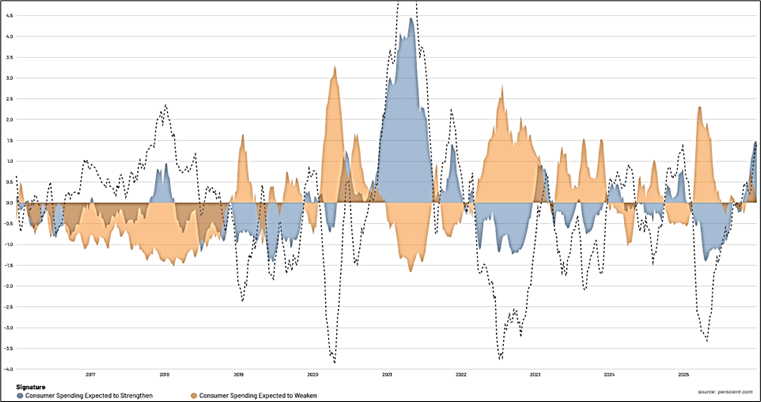Screen dimensions: 761x402
Task: Toggle Consumer Spending Expected to Strengthen series
Action: click(x=89, y=395)
